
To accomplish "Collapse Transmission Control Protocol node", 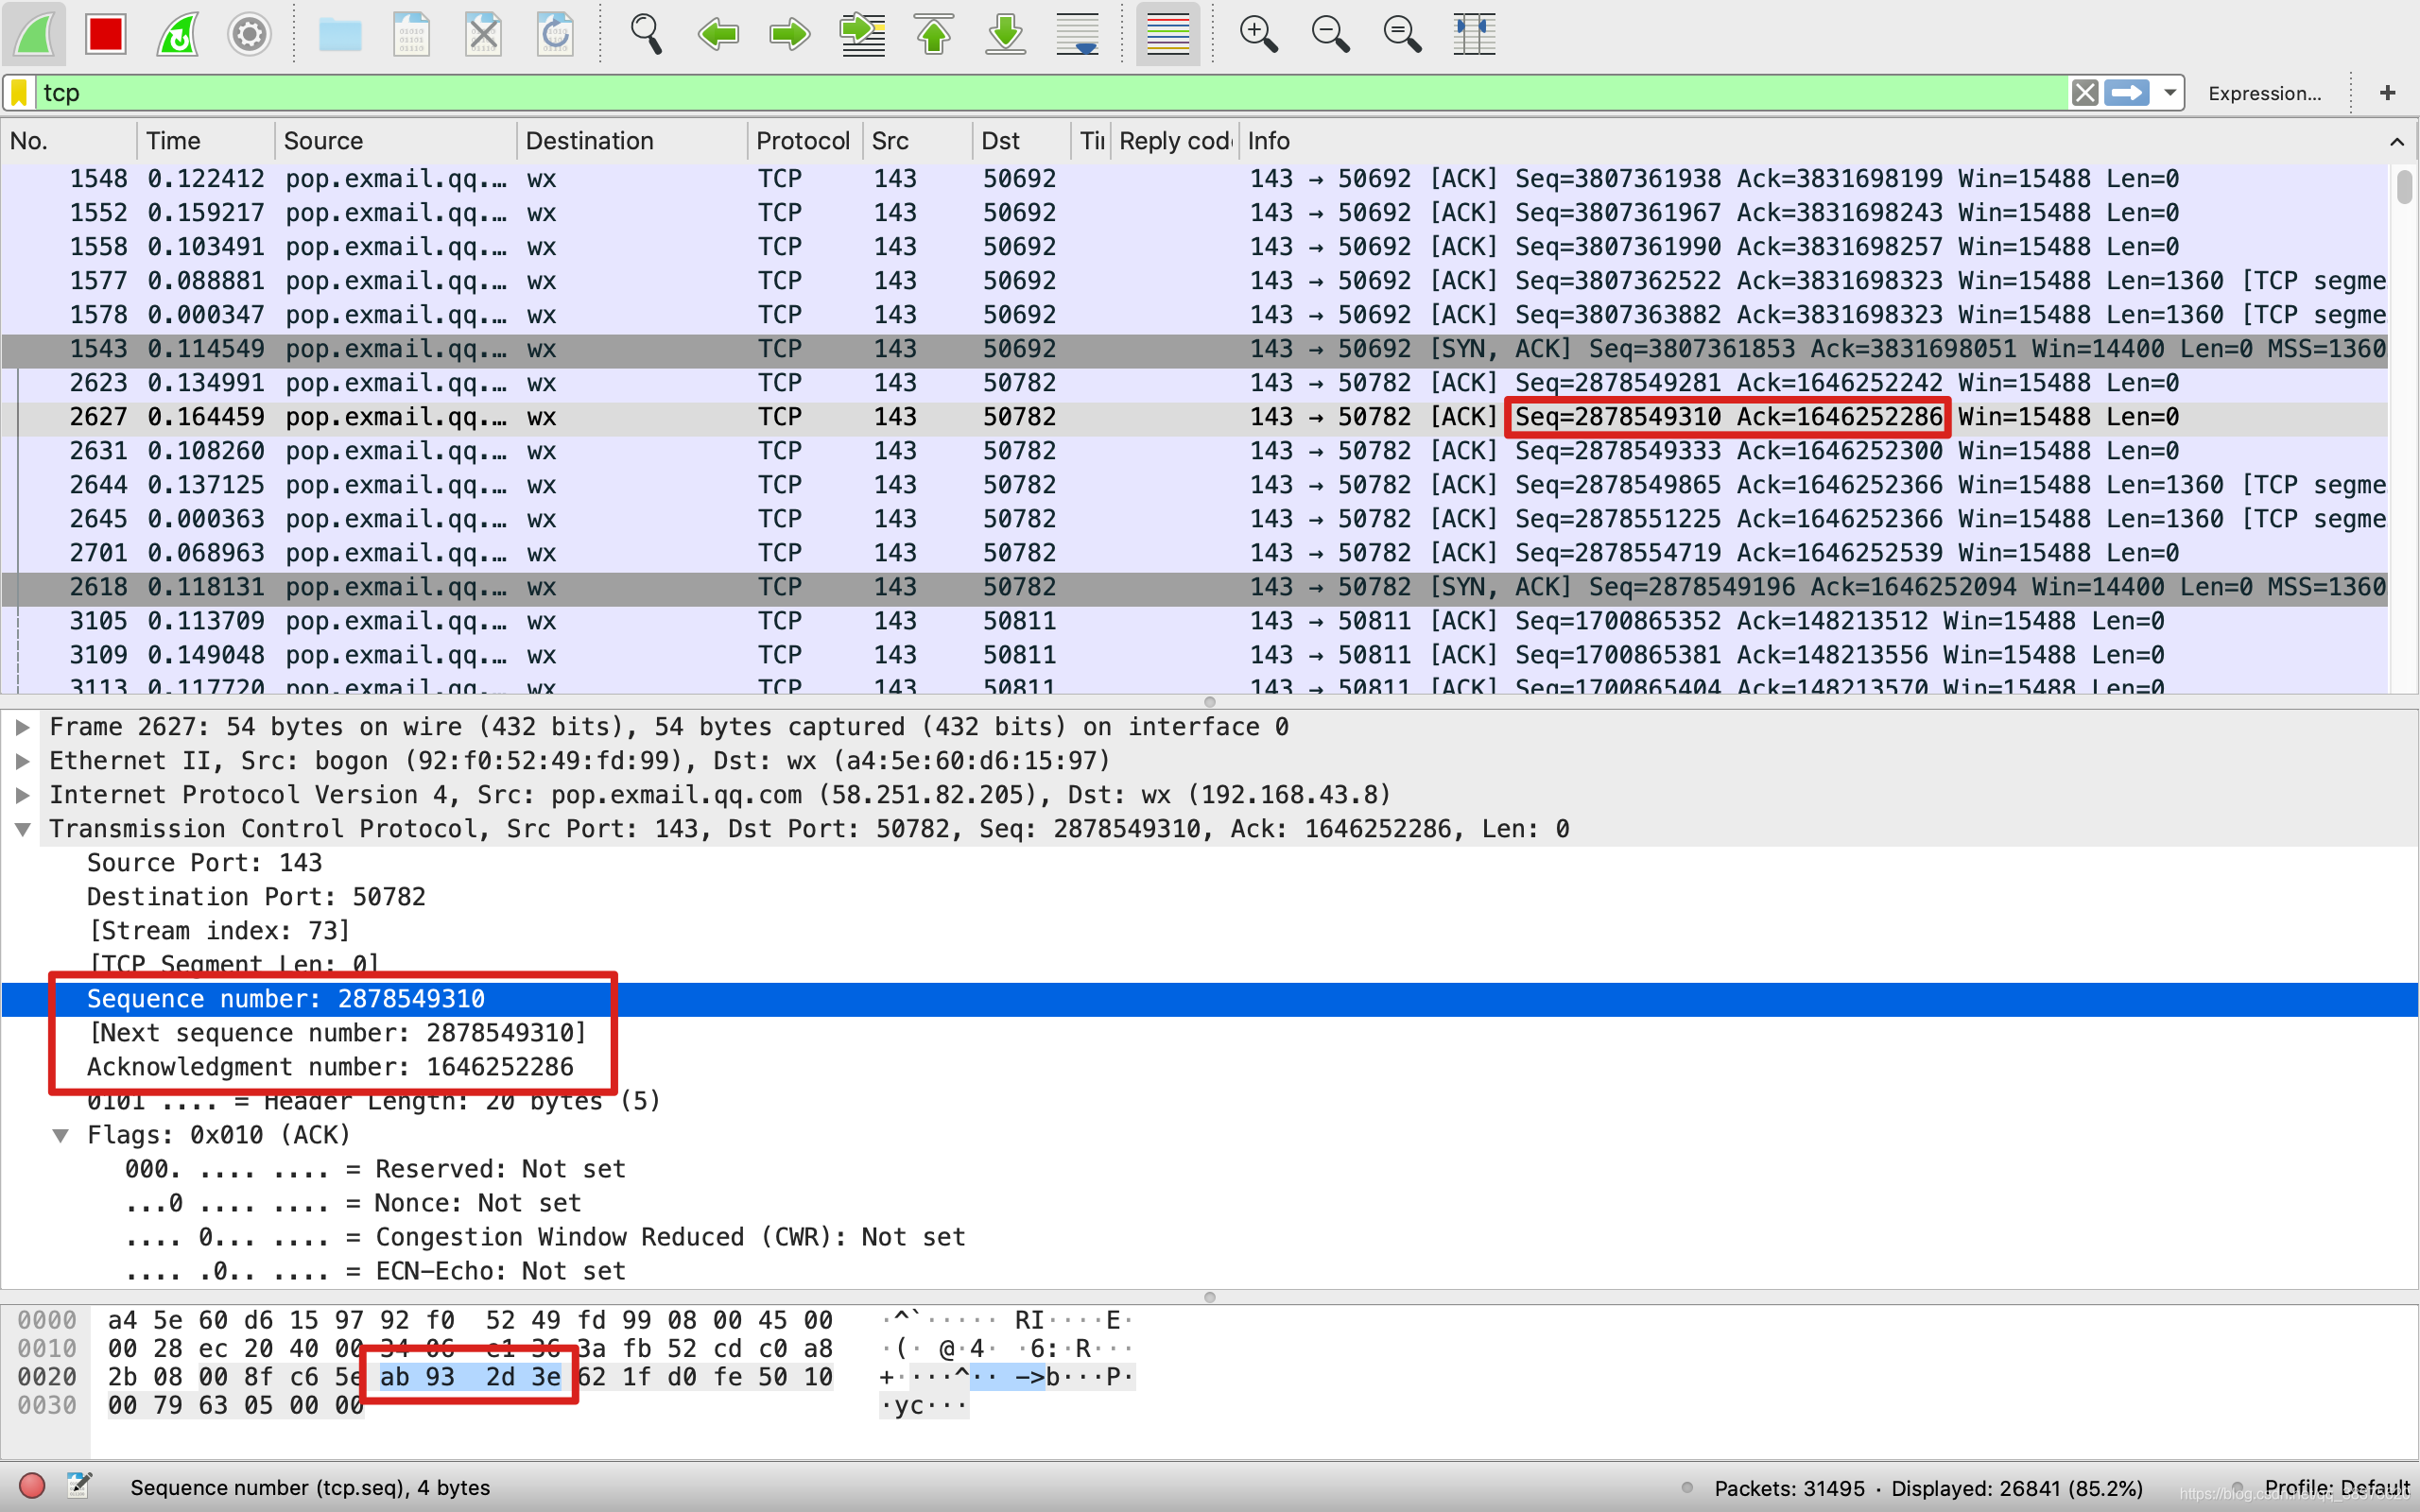I will tap(22, 829).
